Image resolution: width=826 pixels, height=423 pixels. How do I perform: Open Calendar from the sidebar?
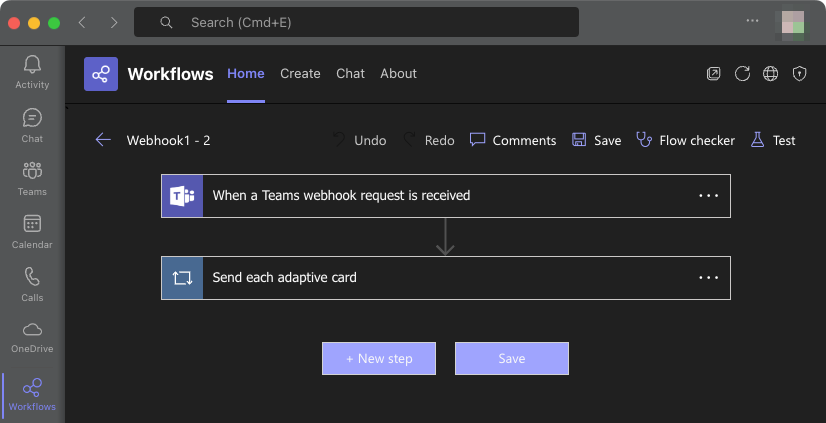(x=32, y=232)
